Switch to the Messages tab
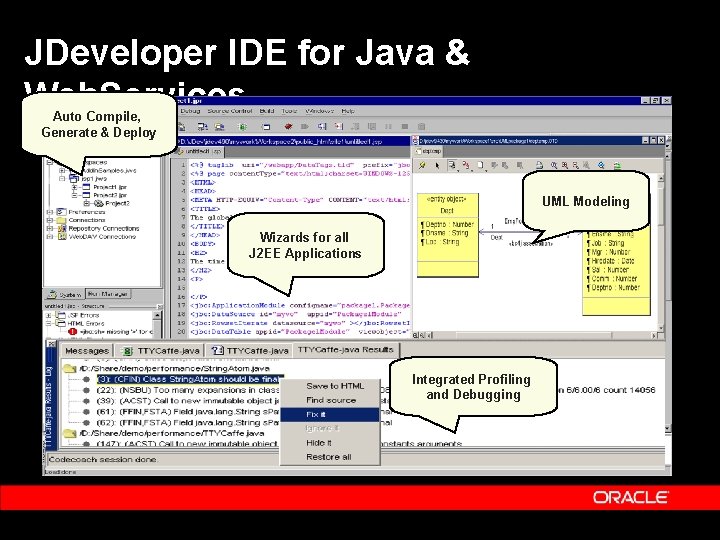 (x=87, y=351)
